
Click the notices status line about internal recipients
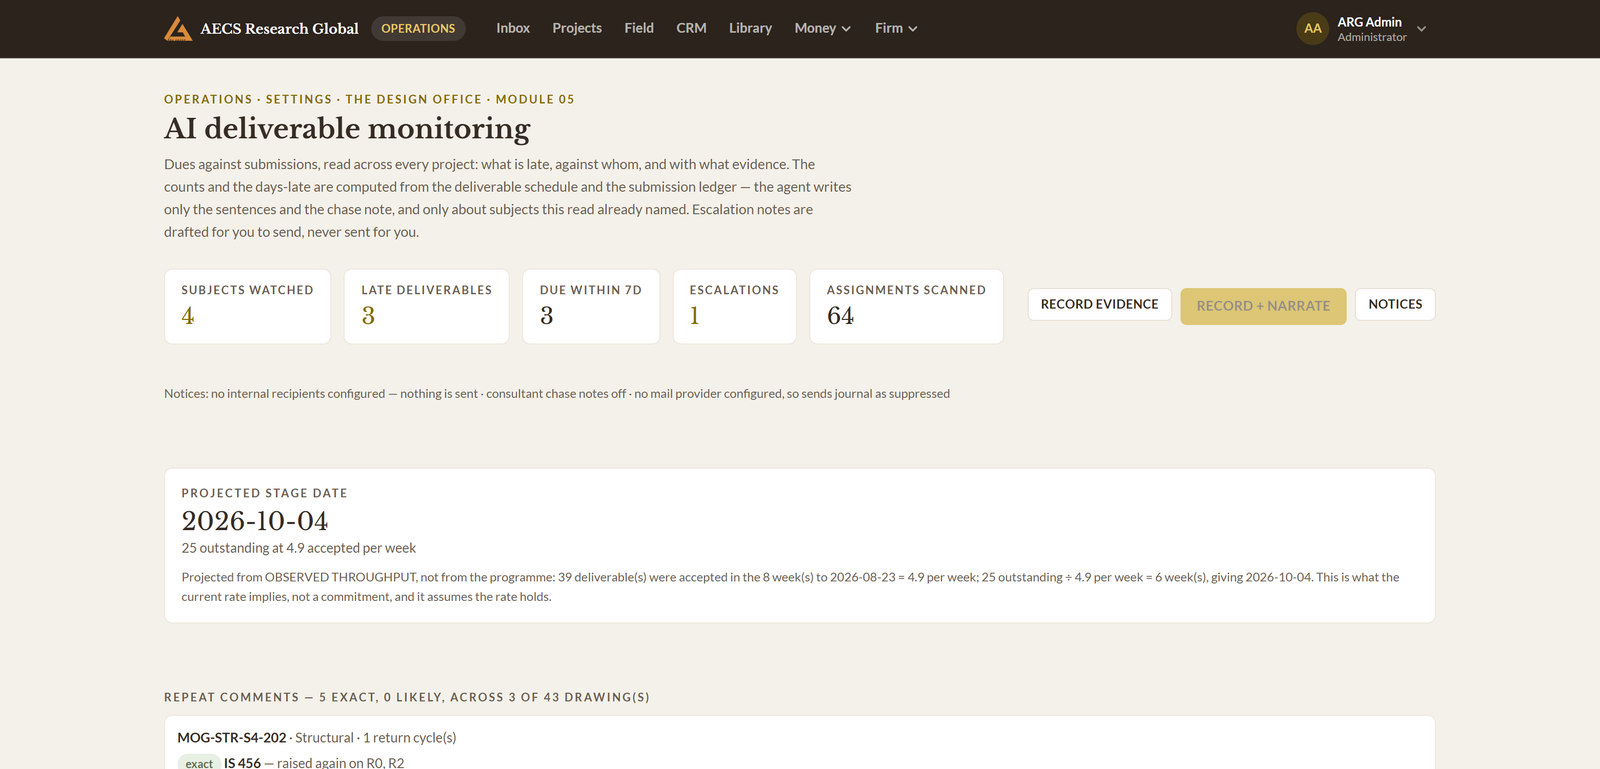click(557, 394)
